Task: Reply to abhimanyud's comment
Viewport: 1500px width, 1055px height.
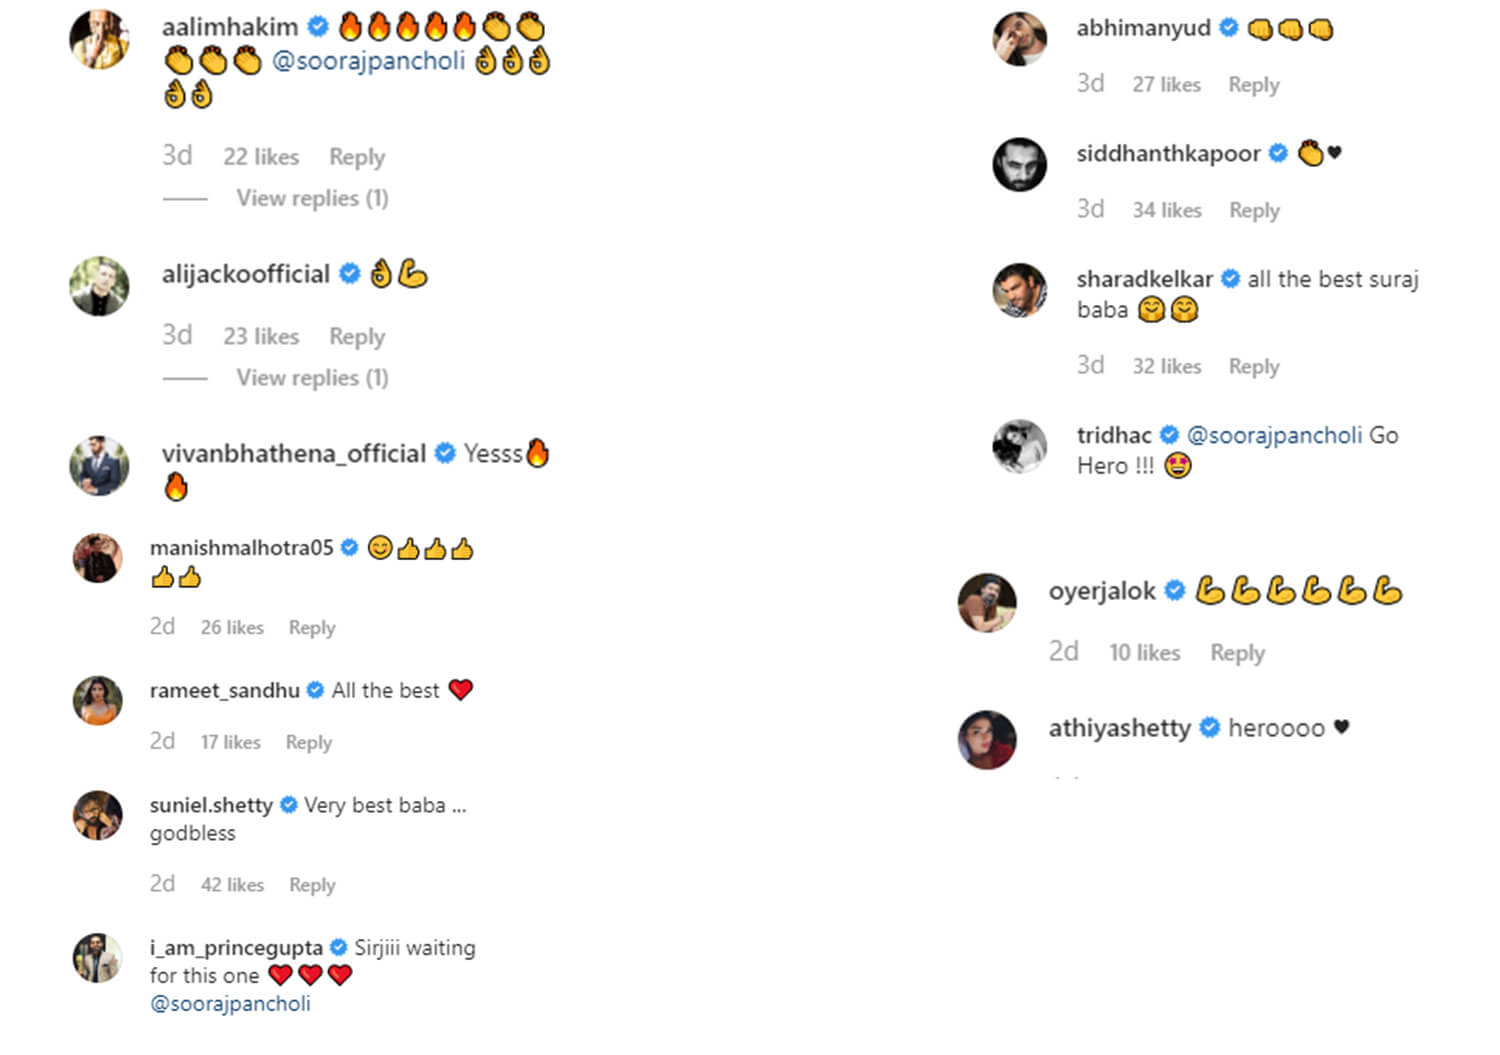Action: tap(1254, 85)
